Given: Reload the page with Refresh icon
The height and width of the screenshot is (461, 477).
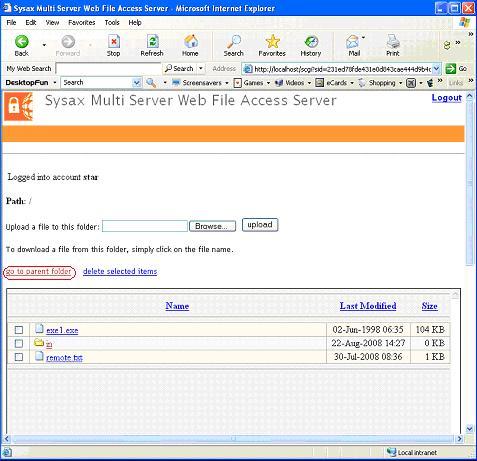Looking at the screenshot, I should [x=152, y=42].
